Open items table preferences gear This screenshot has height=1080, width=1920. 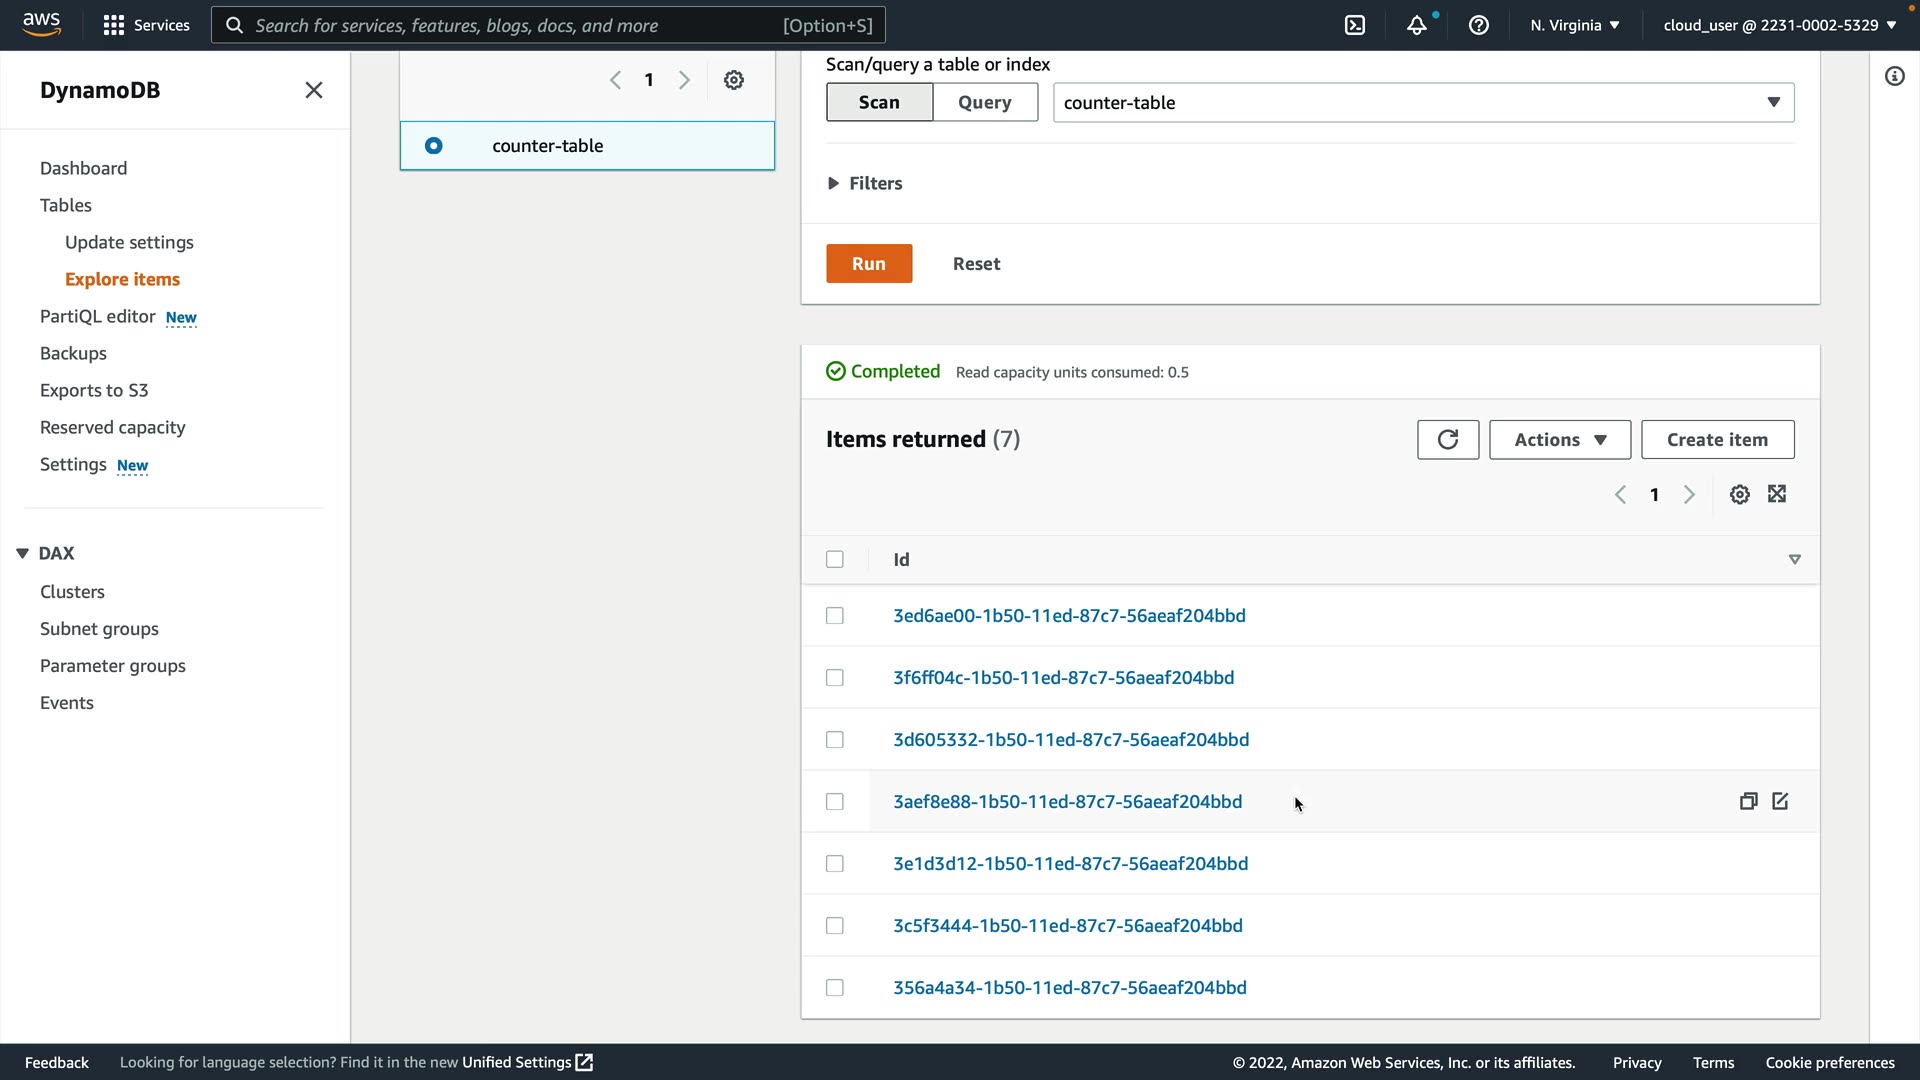point(1739,495)
